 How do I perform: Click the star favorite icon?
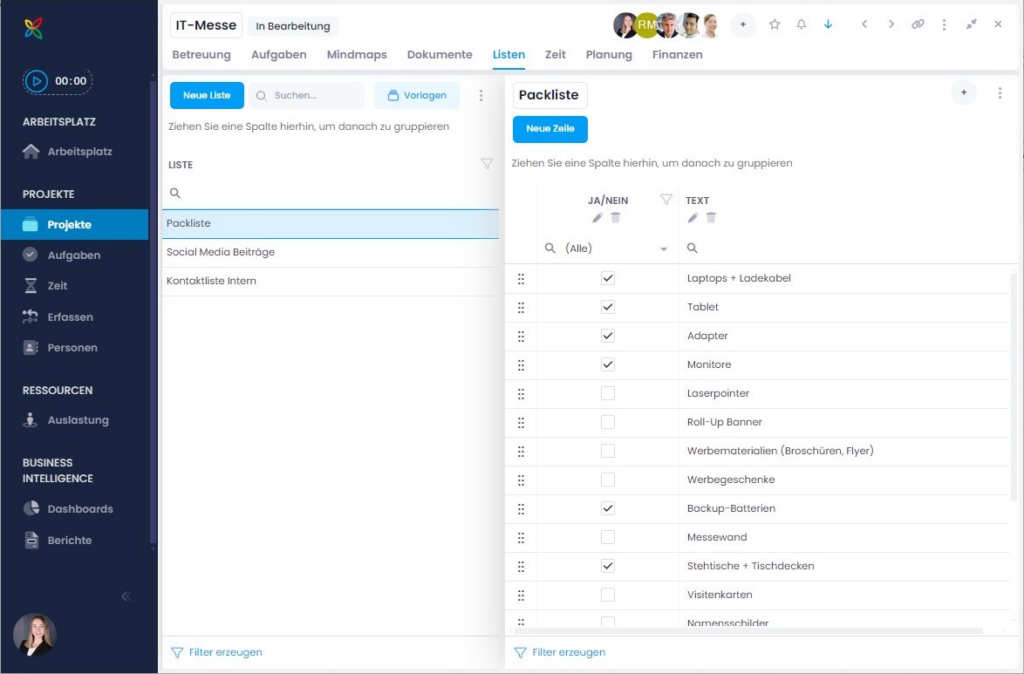point(774,25)
